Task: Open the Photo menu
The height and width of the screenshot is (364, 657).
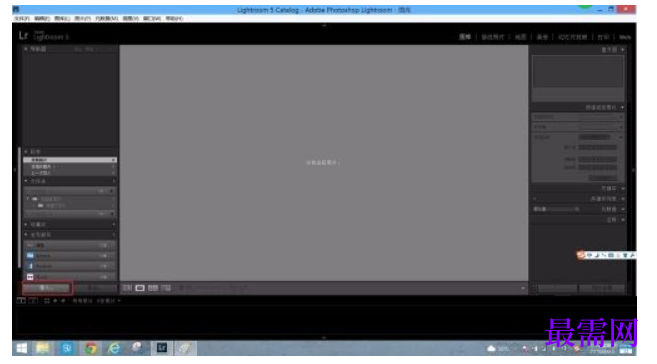Action: coord(82,18)
